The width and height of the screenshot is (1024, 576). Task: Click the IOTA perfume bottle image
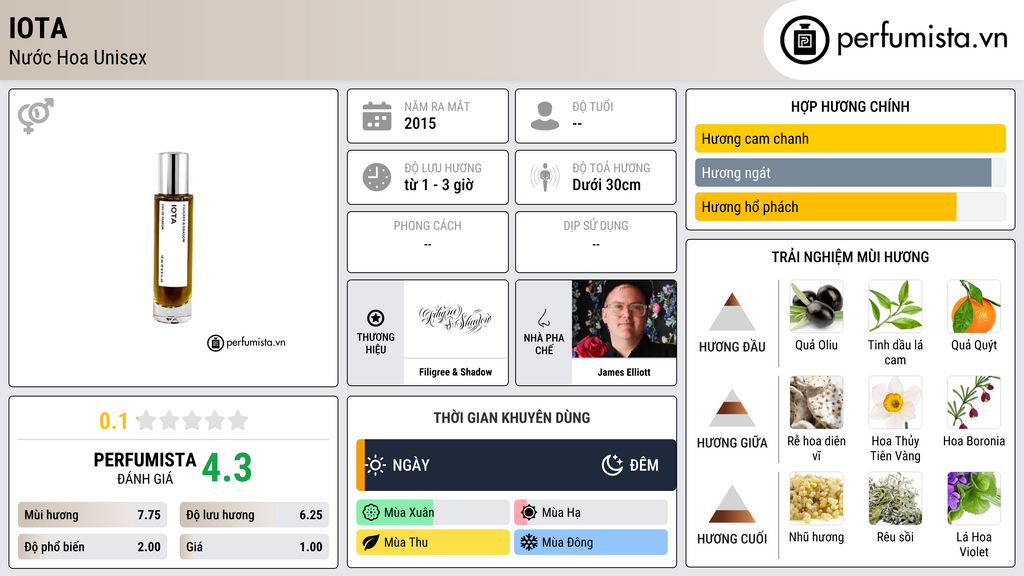pos(174,237)
